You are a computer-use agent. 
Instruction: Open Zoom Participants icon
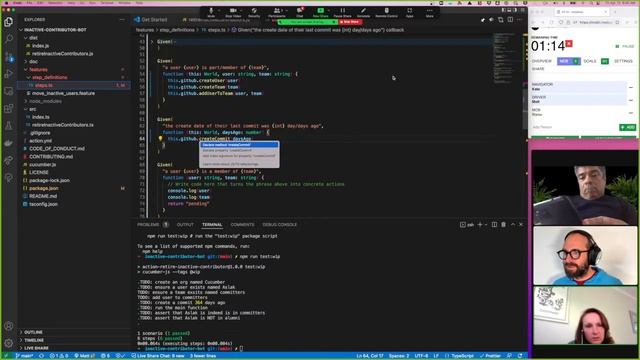point(277,12)
